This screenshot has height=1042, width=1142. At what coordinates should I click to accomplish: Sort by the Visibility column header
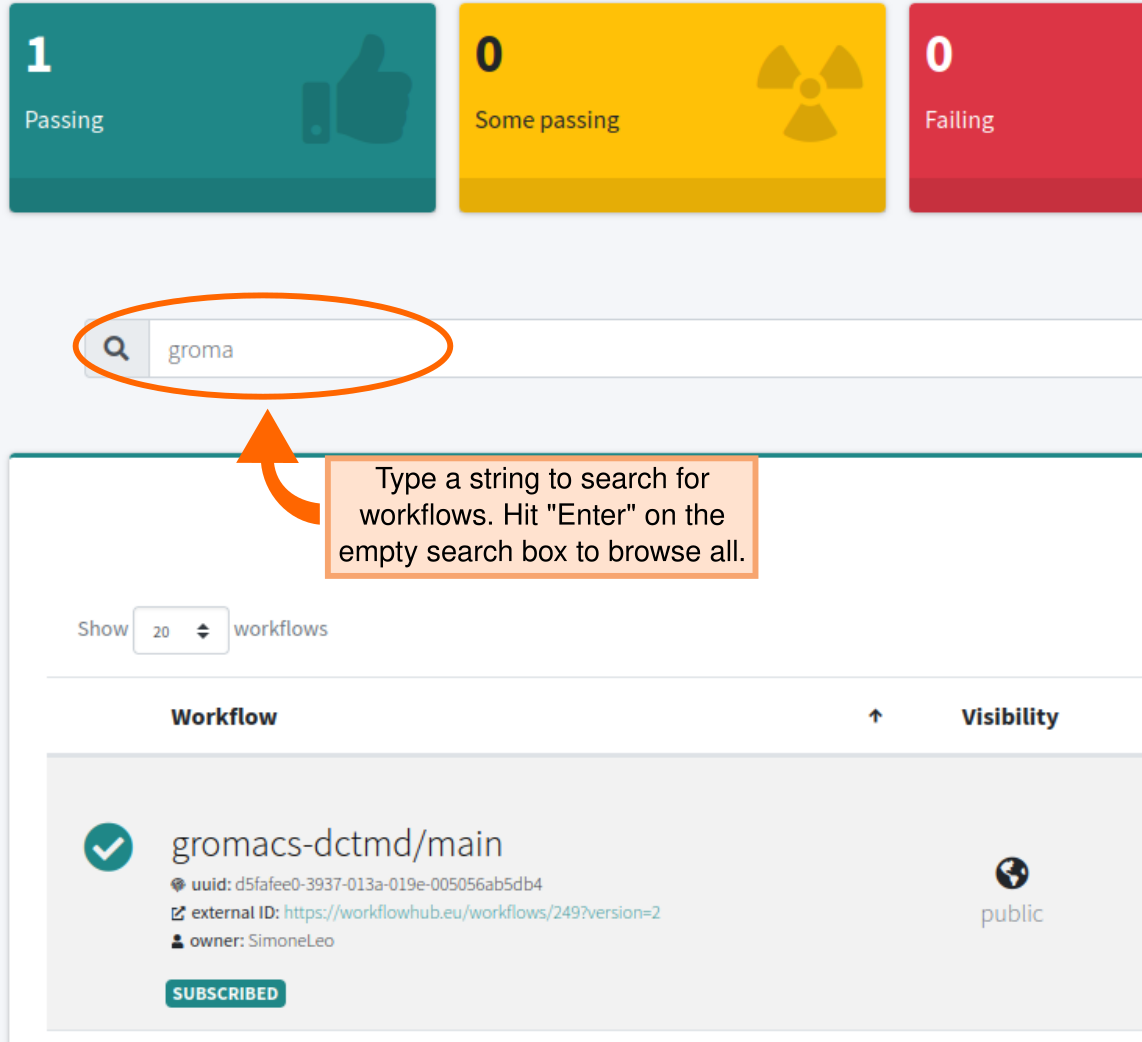coord(1009,717)
